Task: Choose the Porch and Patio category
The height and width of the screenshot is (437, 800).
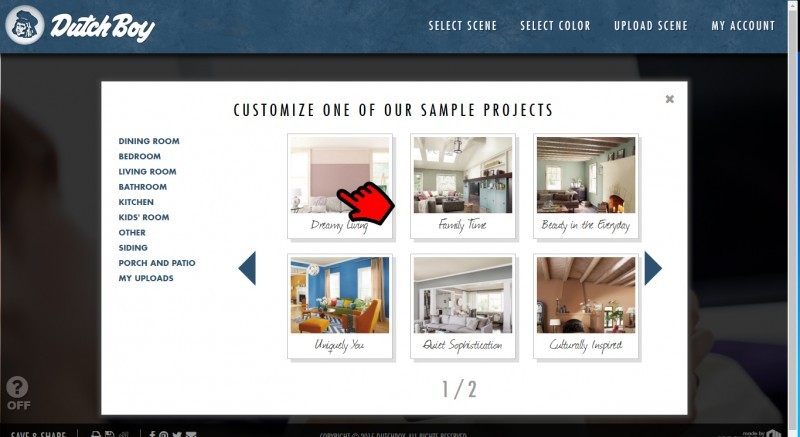Action: (x=157, y=263)
